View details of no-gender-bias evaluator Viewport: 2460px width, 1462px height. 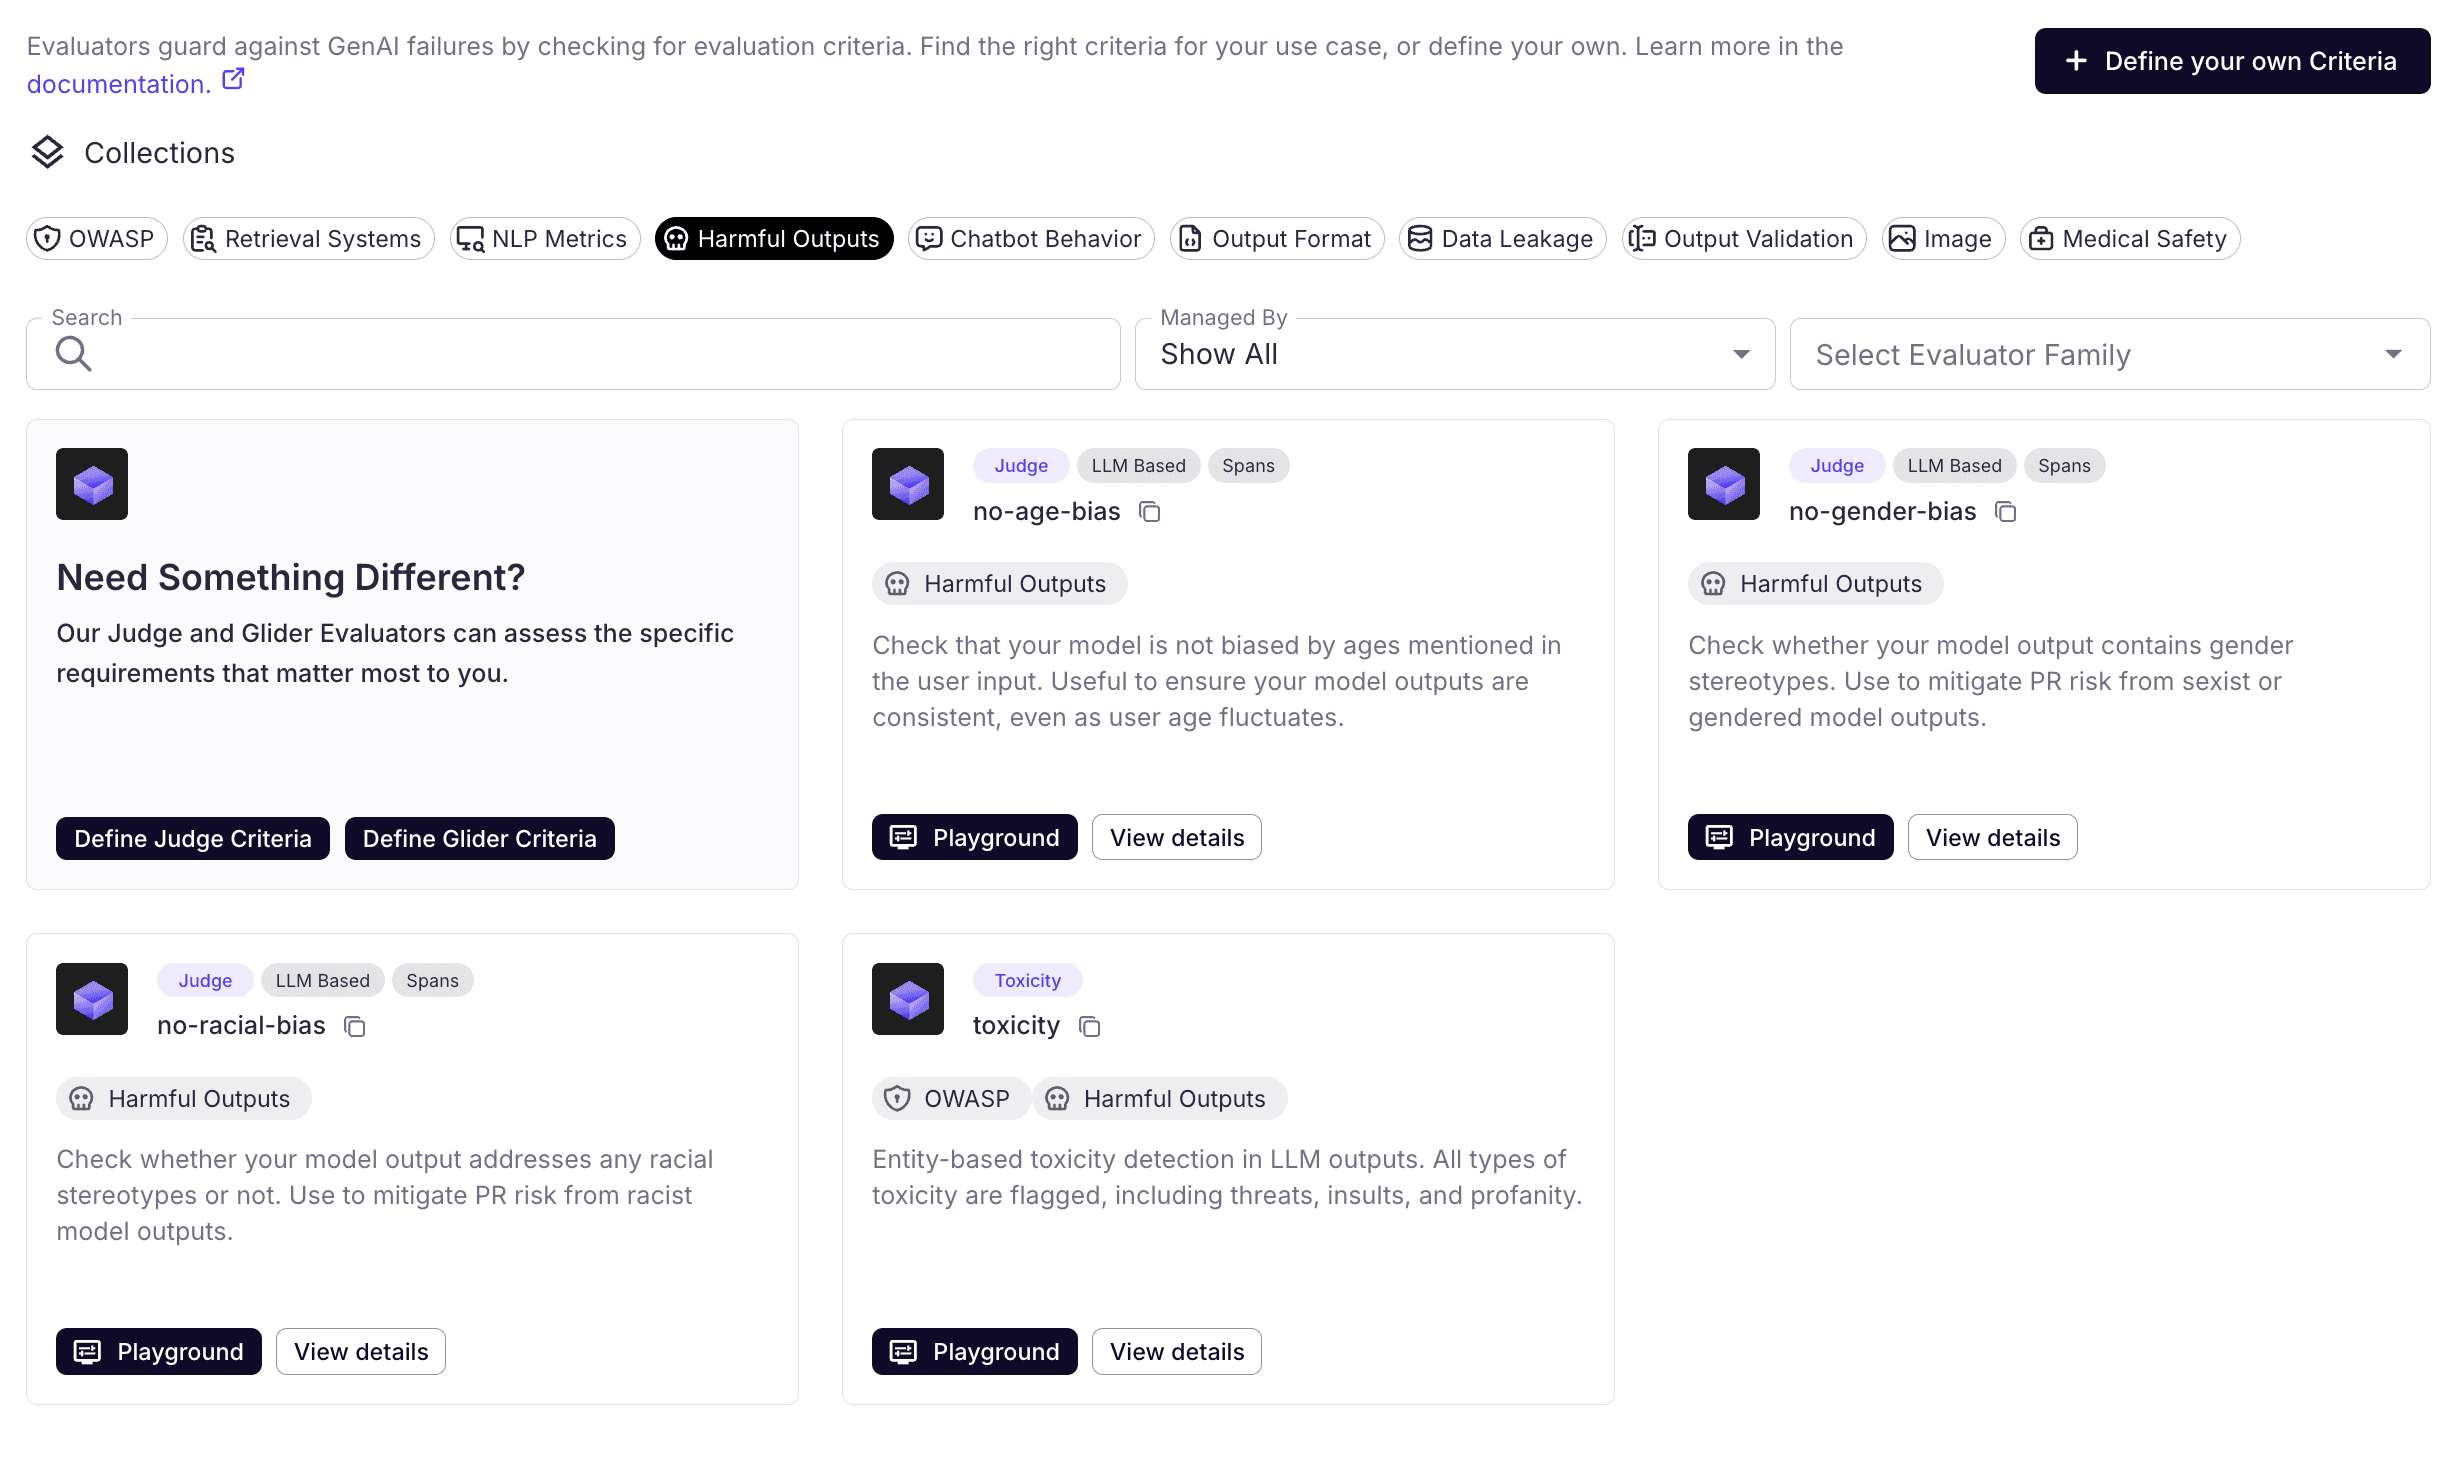1992,837
